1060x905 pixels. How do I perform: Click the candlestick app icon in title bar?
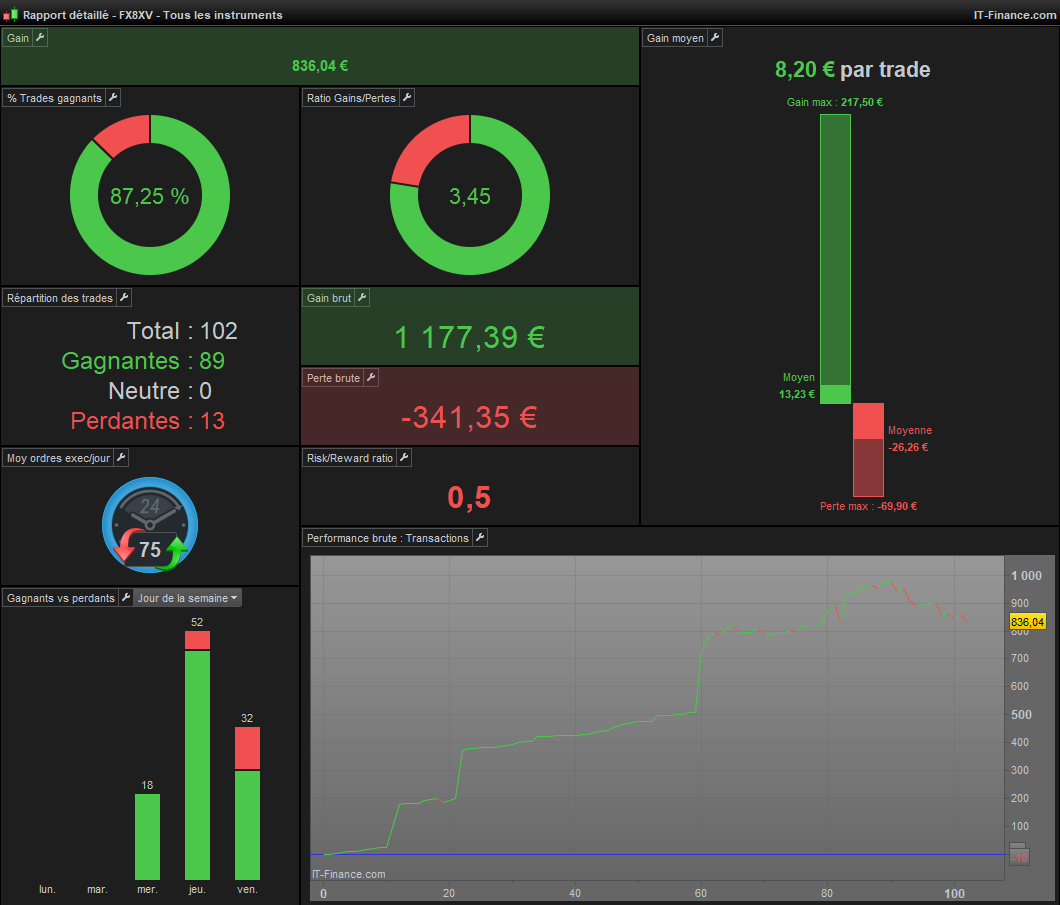[x=10, y=15]
